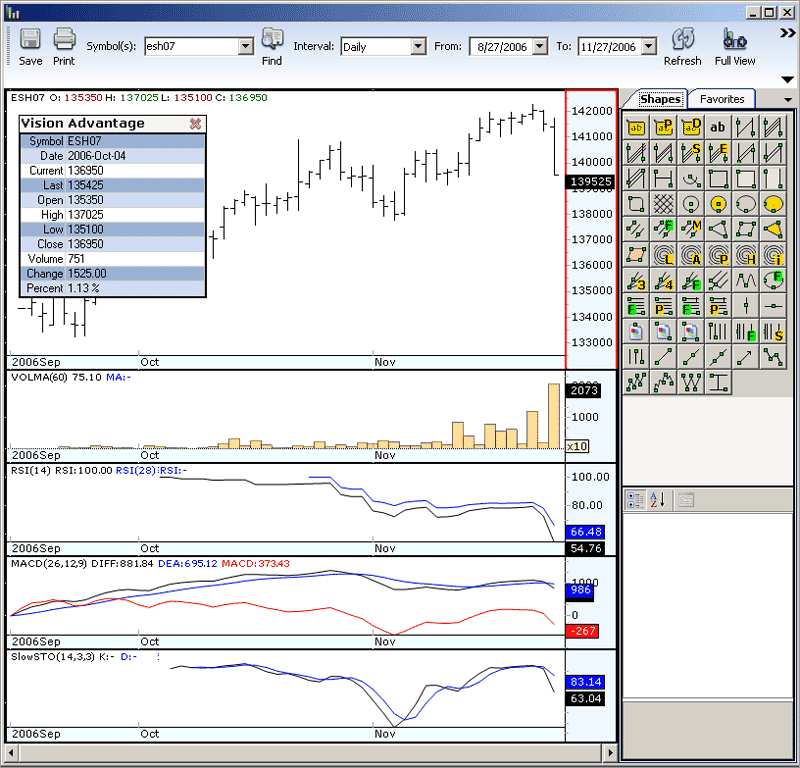Open the To date picker 11/27/2006
The width and height of the screenshot is (800, 768).
[648, 46]
